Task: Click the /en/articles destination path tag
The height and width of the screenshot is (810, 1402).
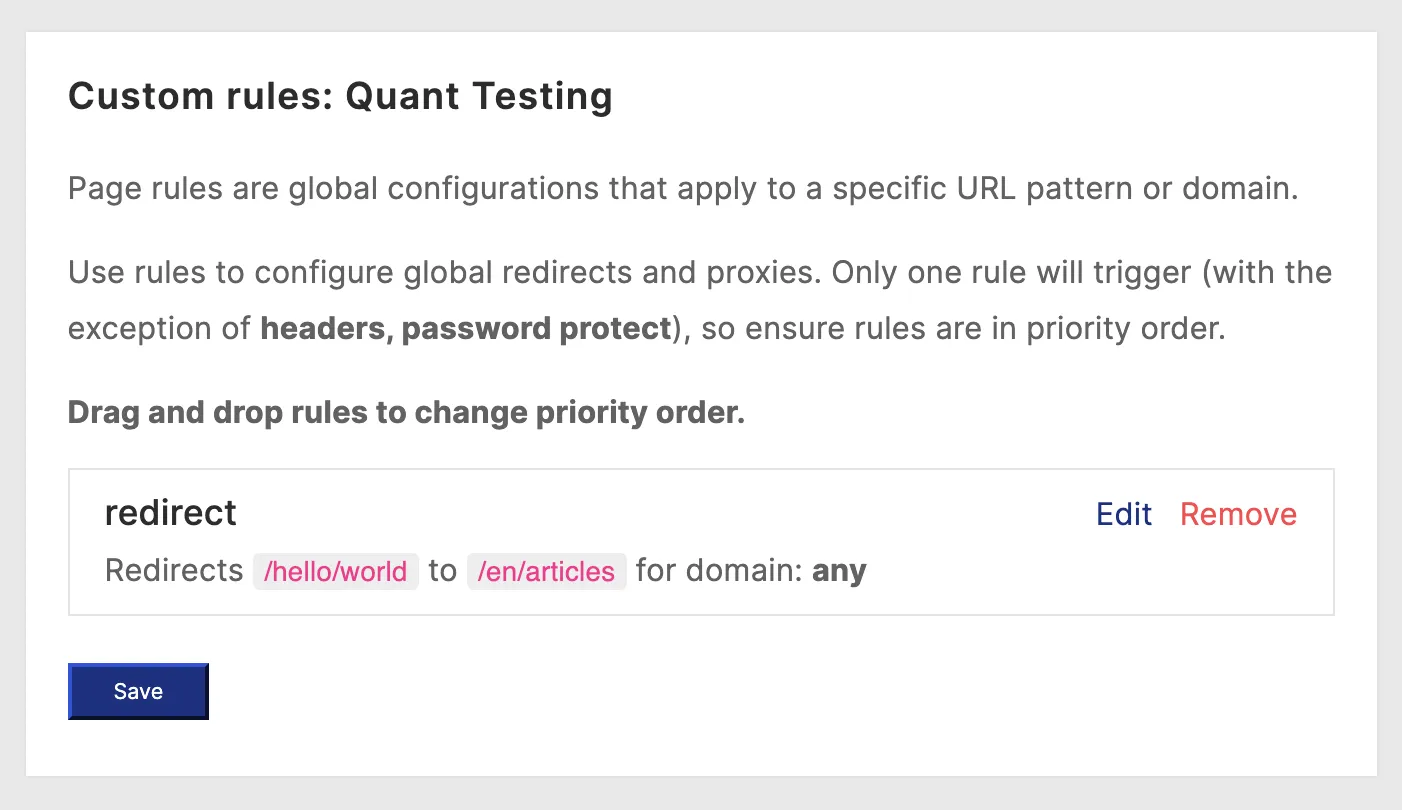Action: tap(546, 572)
